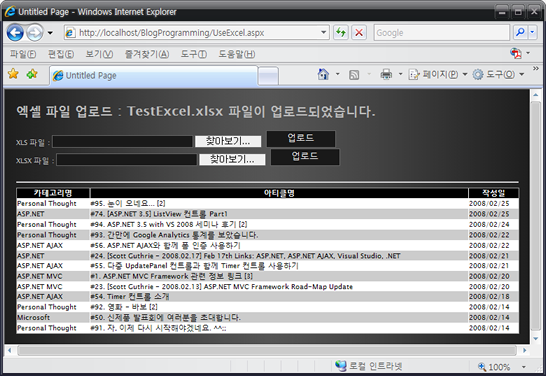Click the 카테고리명 column header
The height and width of the screenshot is (376, 546).
click(53, 193)
